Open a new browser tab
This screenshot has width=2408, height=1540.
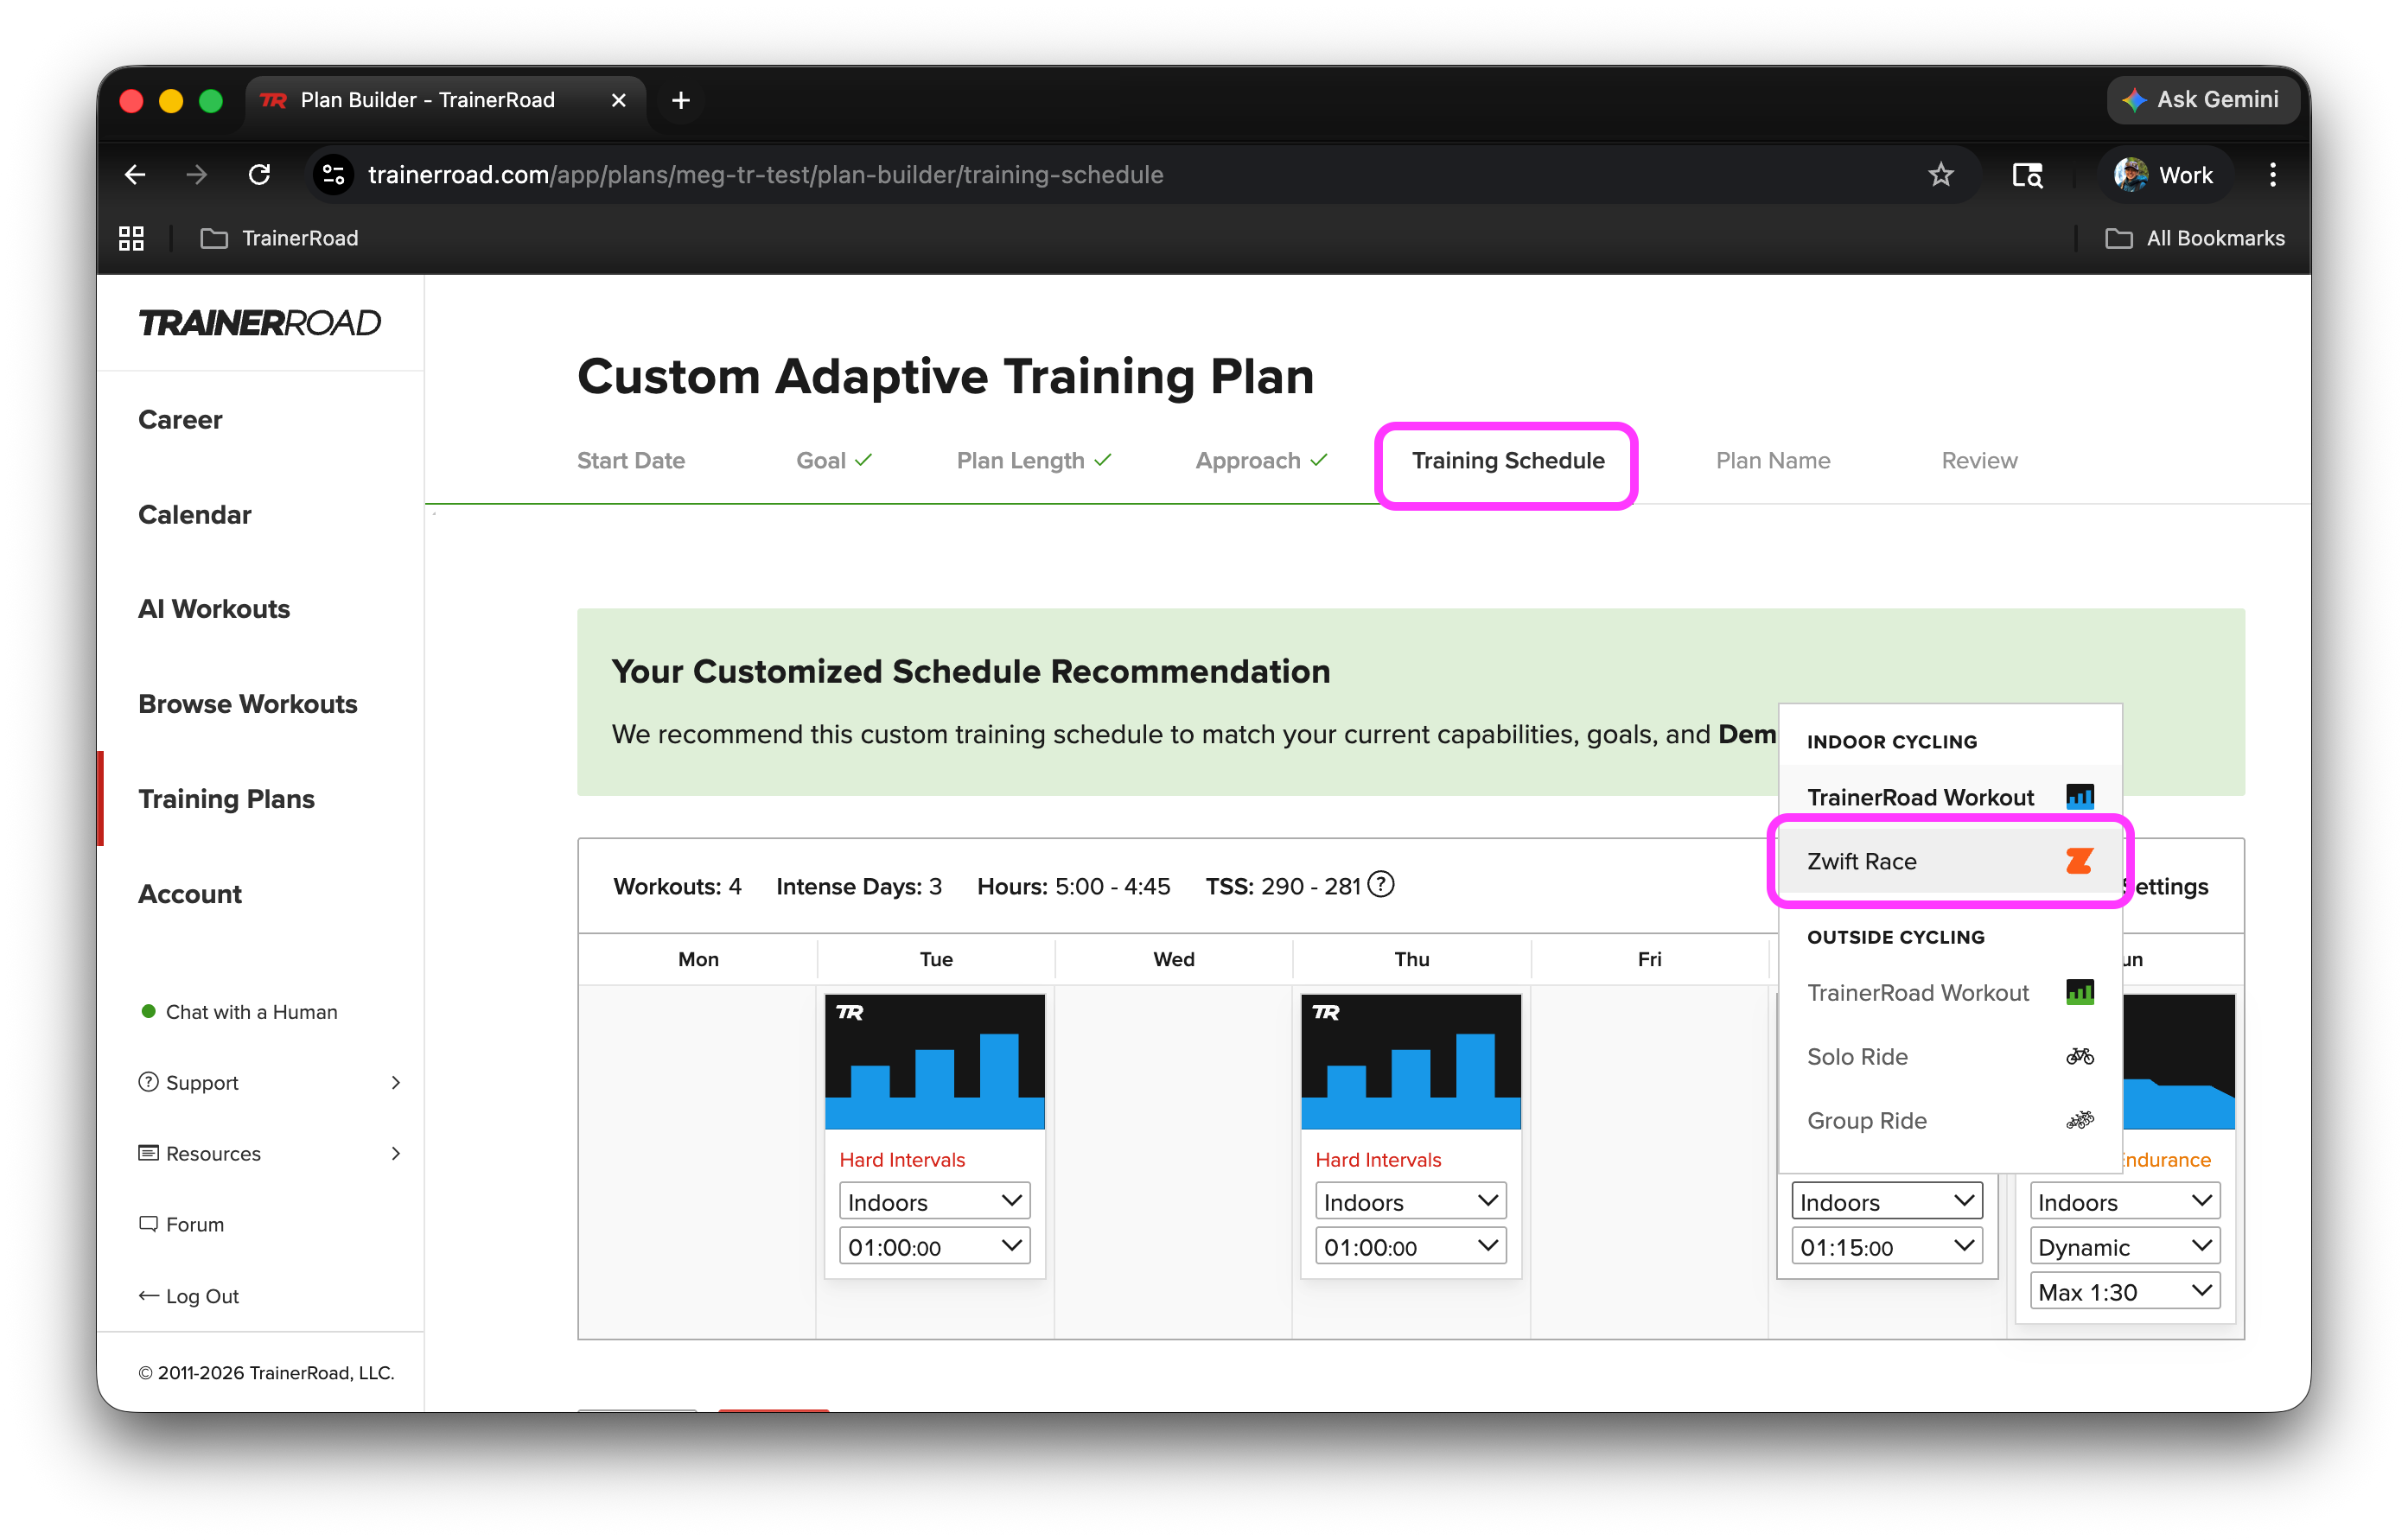click(x=681, y=100)
